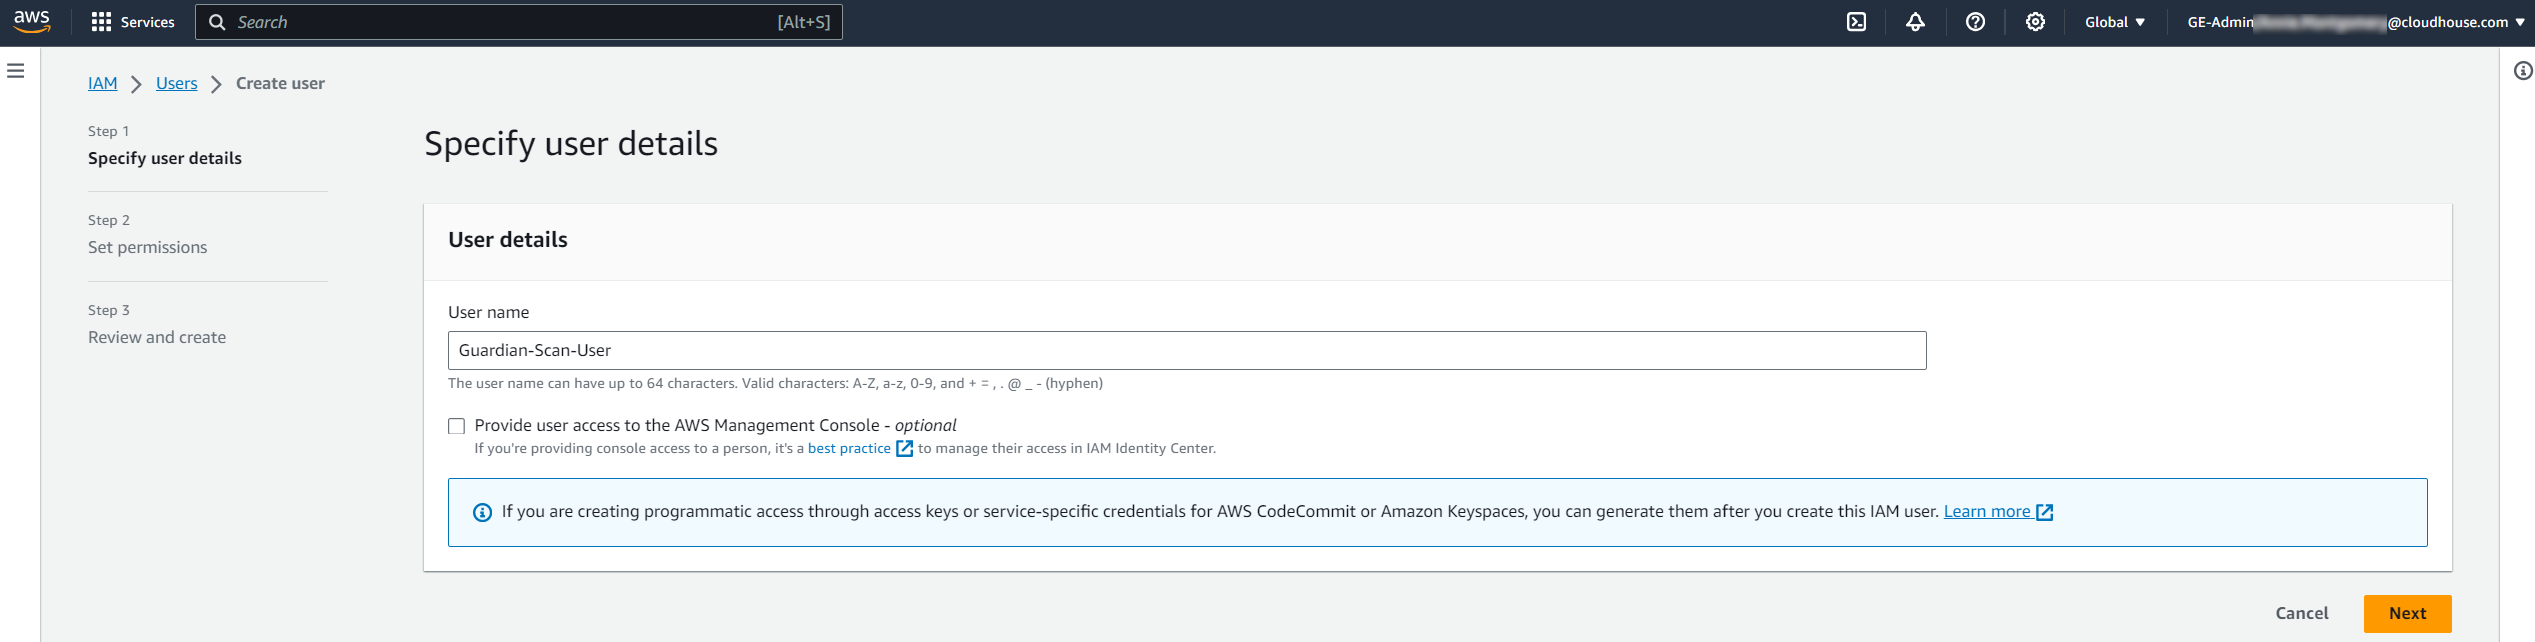Click the external link icon beside best practice
Image resolution: width=2535 pixels, height=642 pixels.
pyautogui.click(x=904, y=449)
